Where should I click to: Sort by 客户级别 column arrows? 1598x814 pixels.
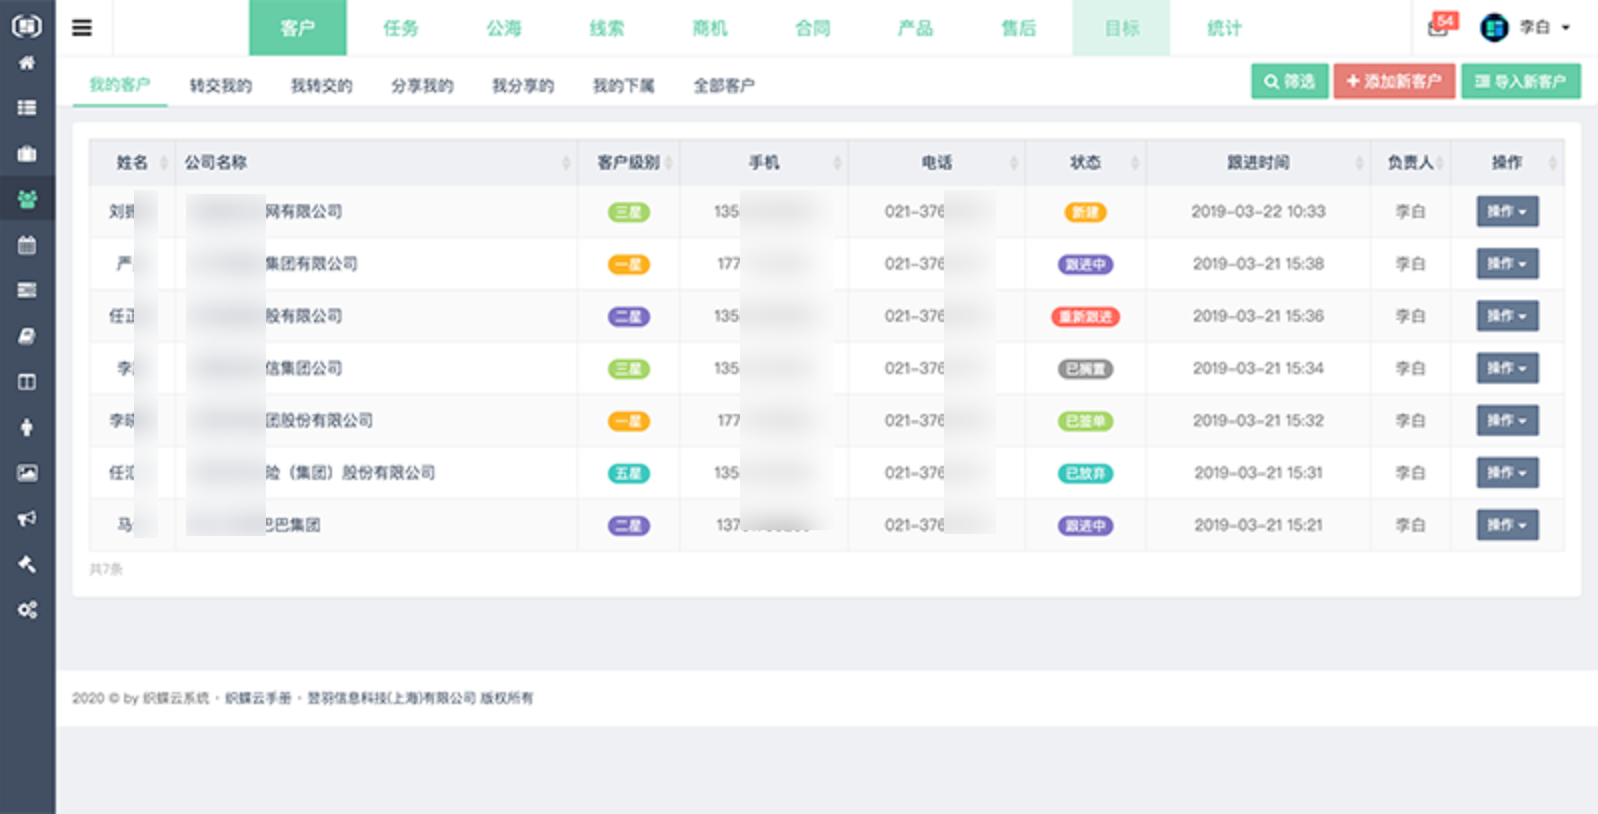coord(669,163)
